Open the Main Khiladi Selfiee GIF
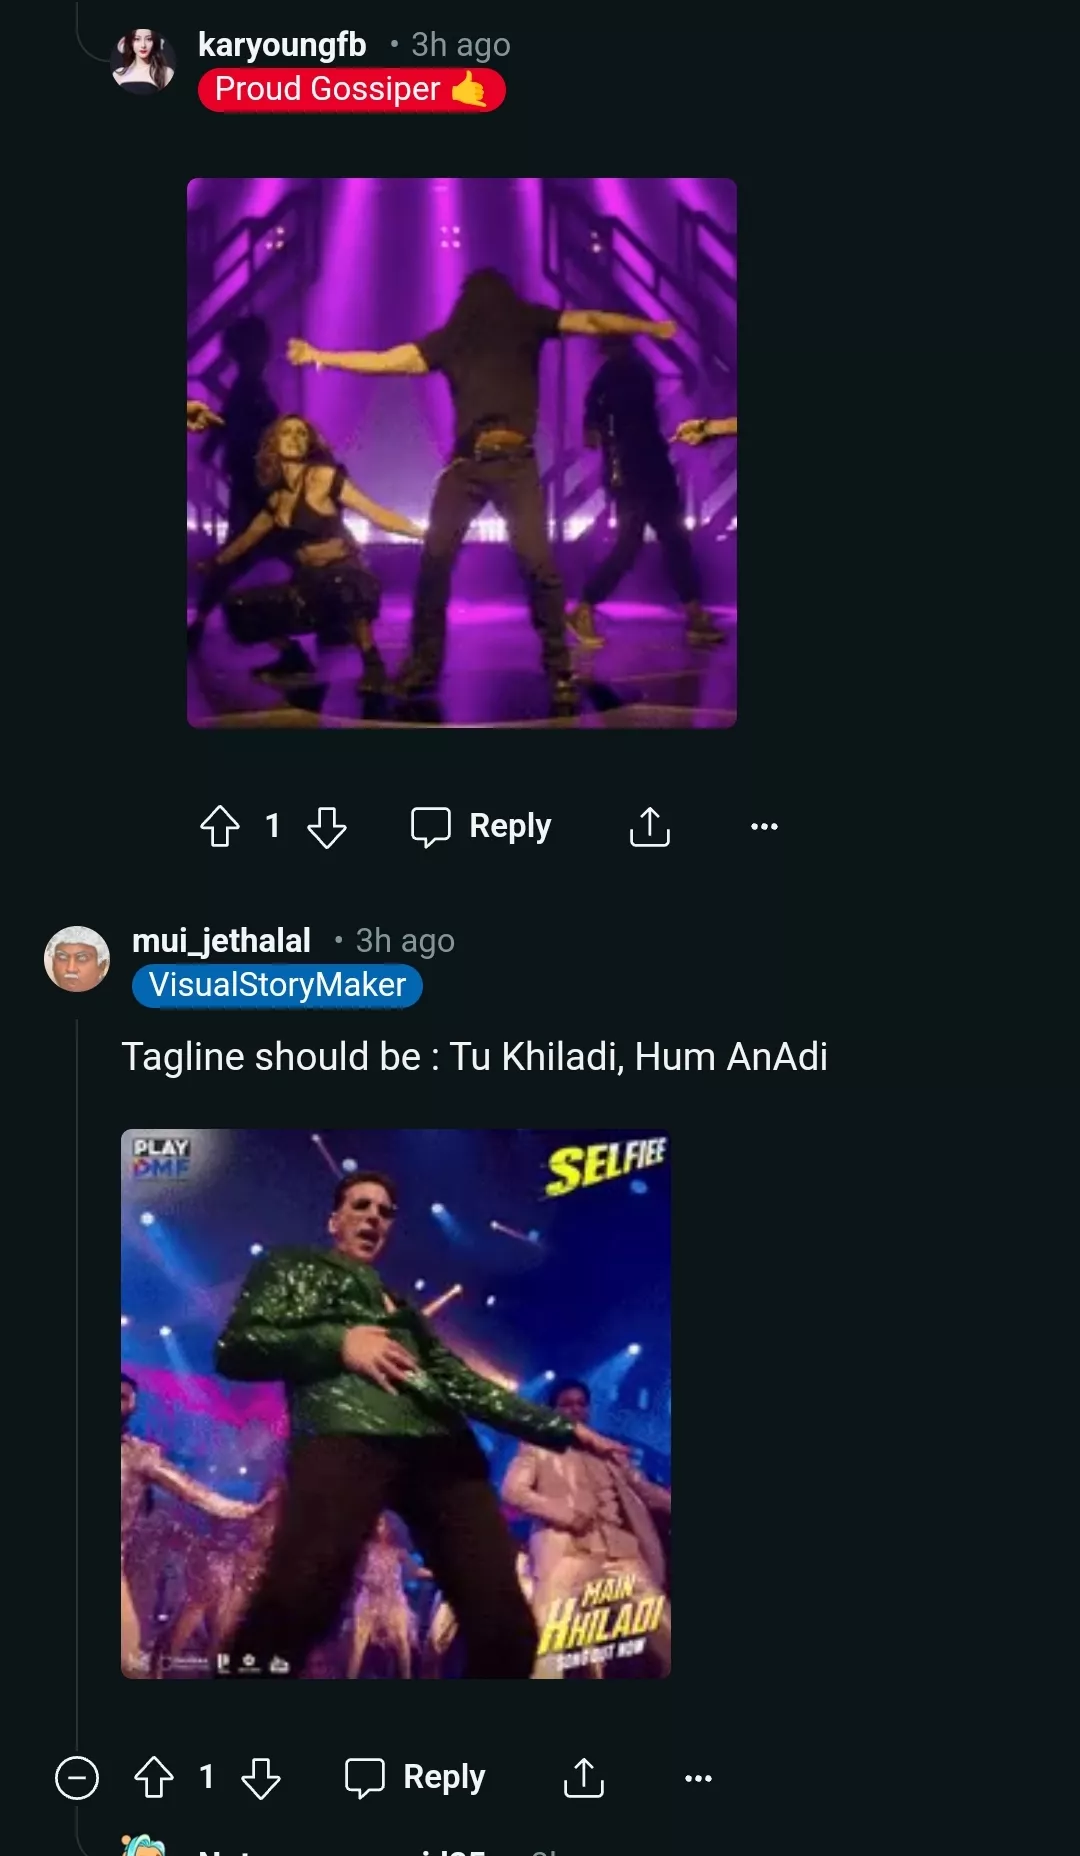 point(396,1404)
